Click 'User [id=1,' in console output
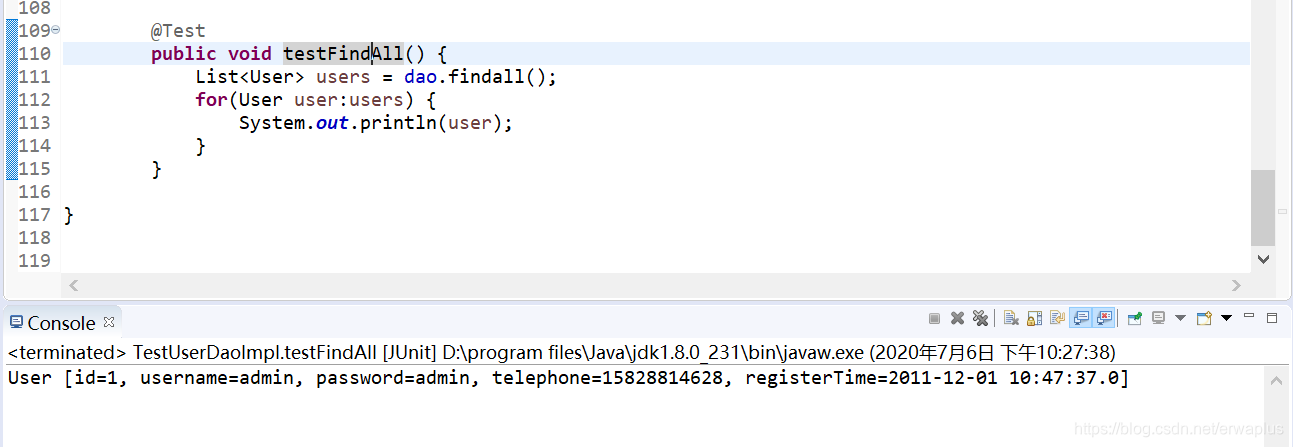This screenshot has height=447, width=1293. click(x=68, y=378)
